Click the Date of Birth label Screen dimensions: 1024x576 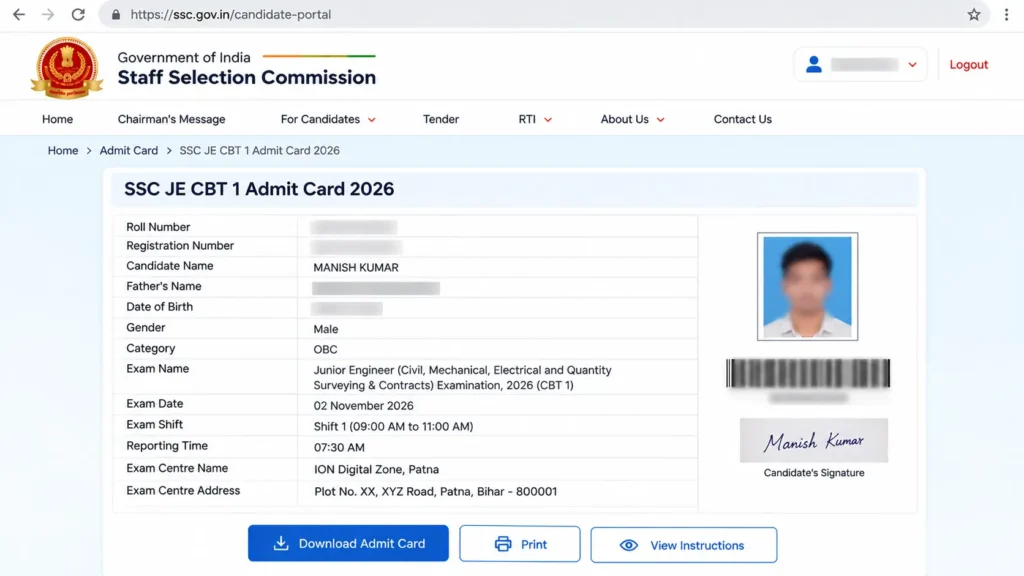[159, 307]
